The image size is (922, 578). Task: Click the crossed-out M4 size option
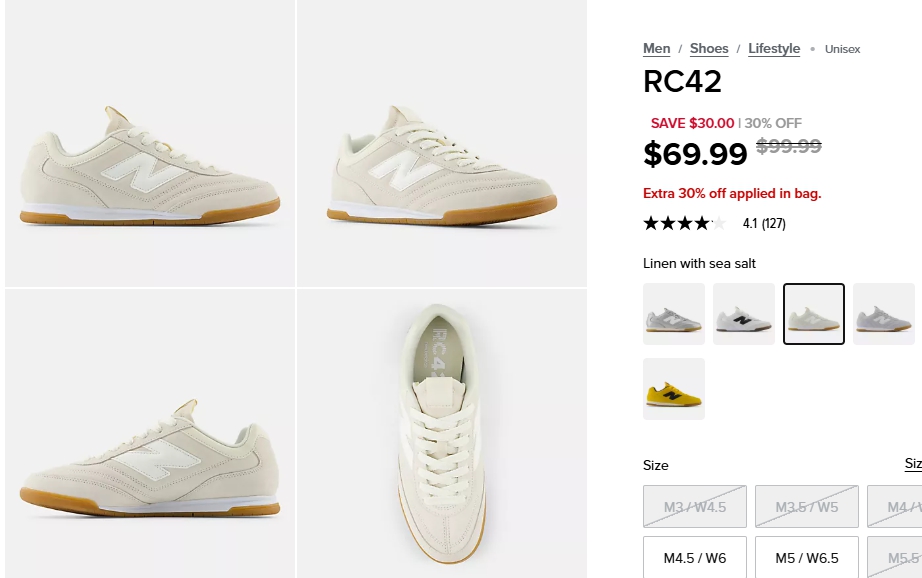coord(898,507)
